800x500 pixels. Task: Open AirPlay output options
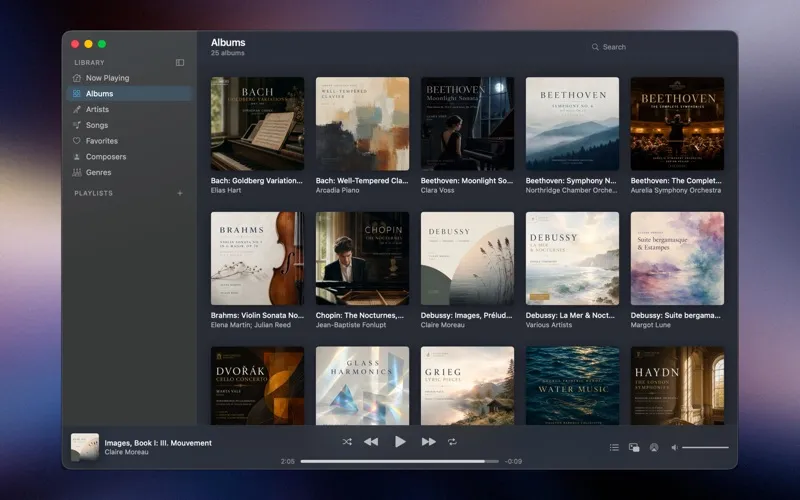pos(654,447)
